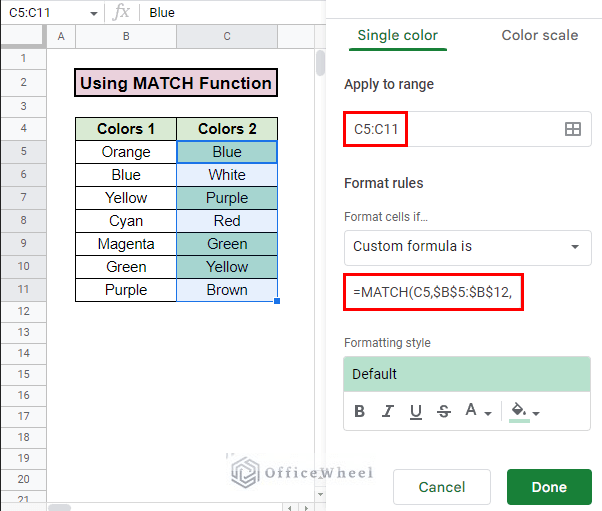Select row 12 header
The width and height of the screenshot is (602, 511).
coord(23,311)
